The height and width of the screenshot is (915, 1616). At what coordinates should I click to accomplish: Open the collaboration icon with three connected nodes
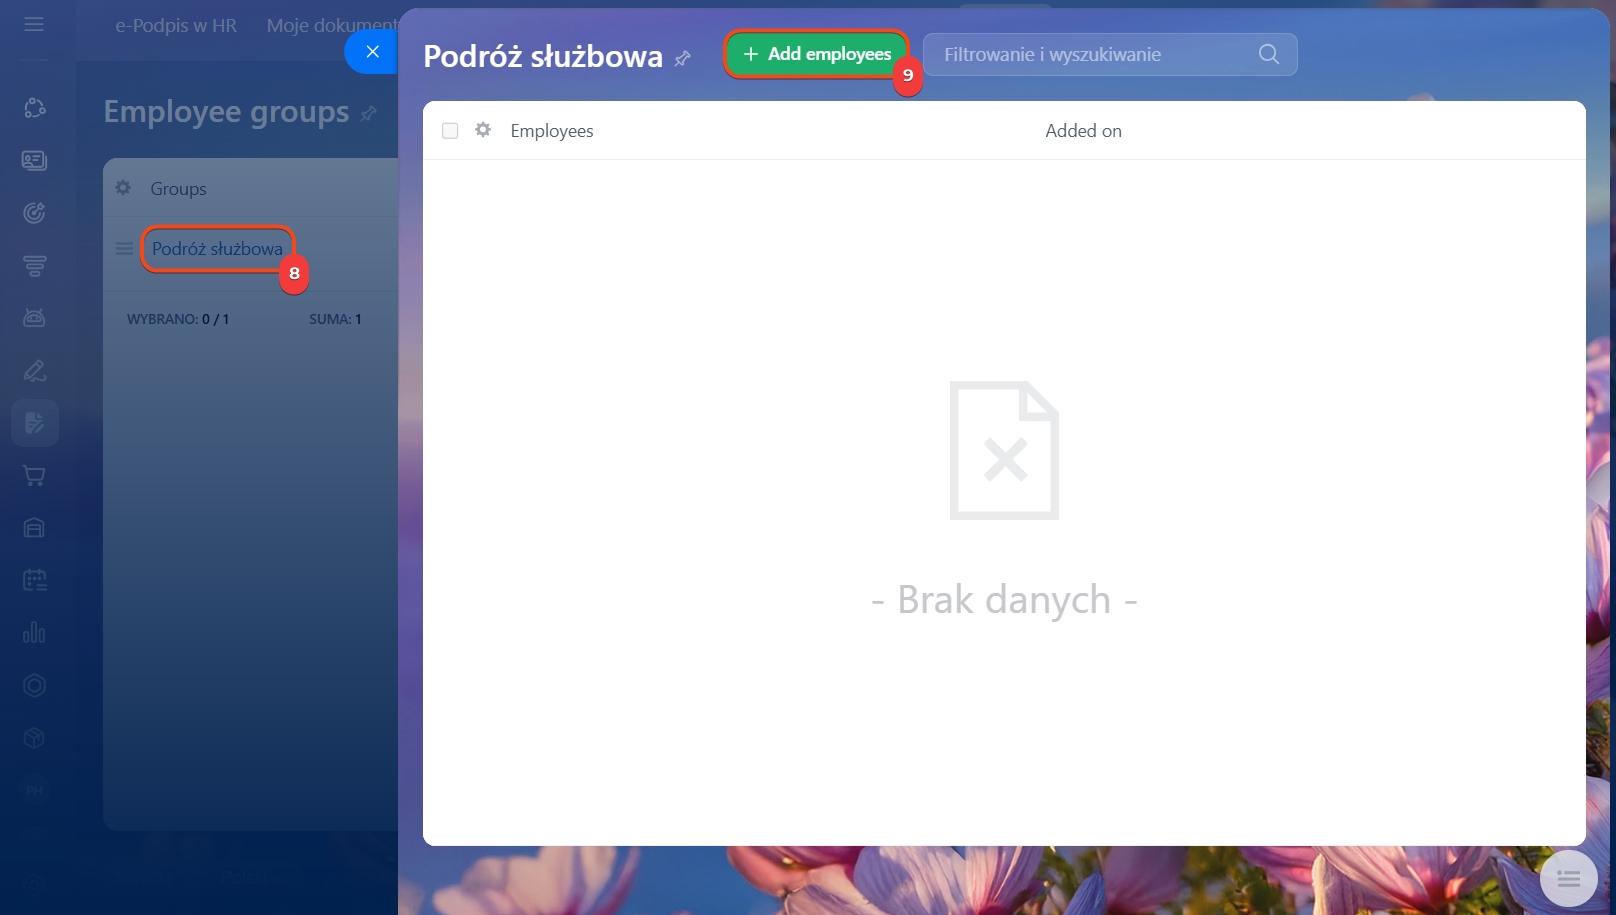(x=34, y=108)
